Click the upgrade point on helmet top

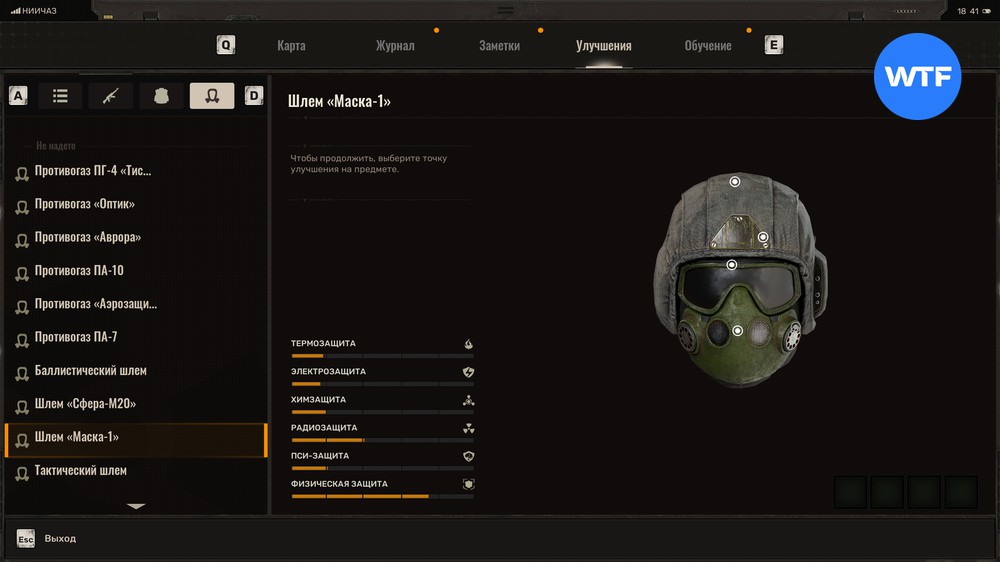click(735, 182)
